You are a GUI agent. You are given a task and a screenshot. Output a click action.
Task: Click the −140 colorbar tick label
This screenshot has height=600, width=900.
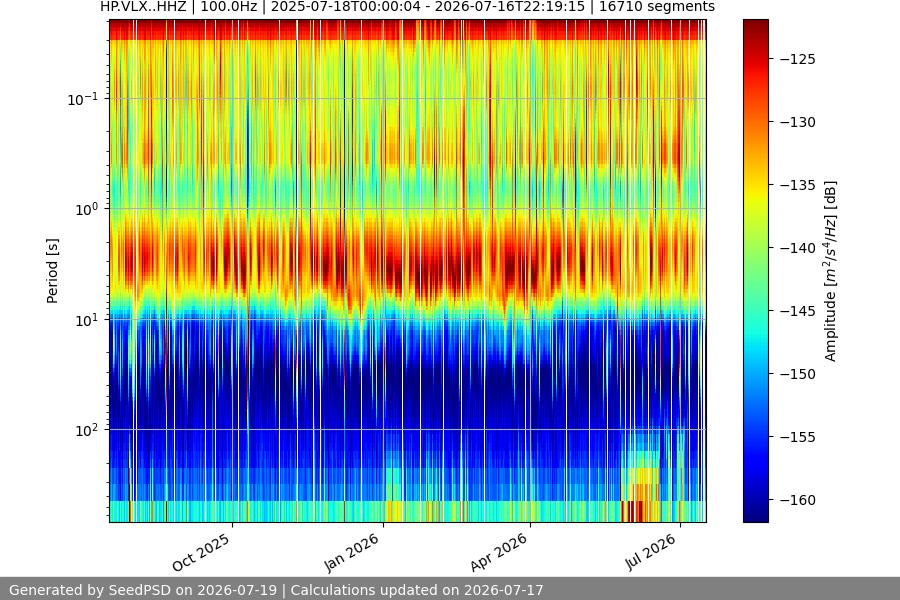(798, 248)
